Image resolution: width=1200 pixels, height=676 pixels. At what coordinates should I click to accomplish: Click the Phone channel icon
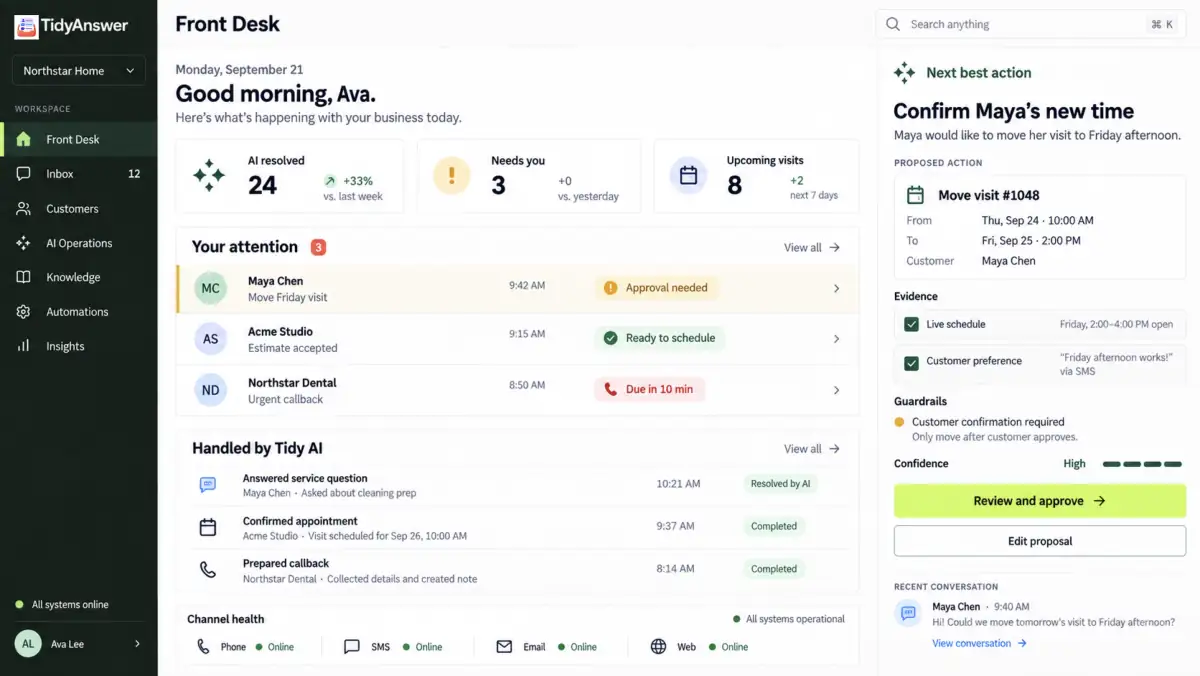click(x=203, y=647)
